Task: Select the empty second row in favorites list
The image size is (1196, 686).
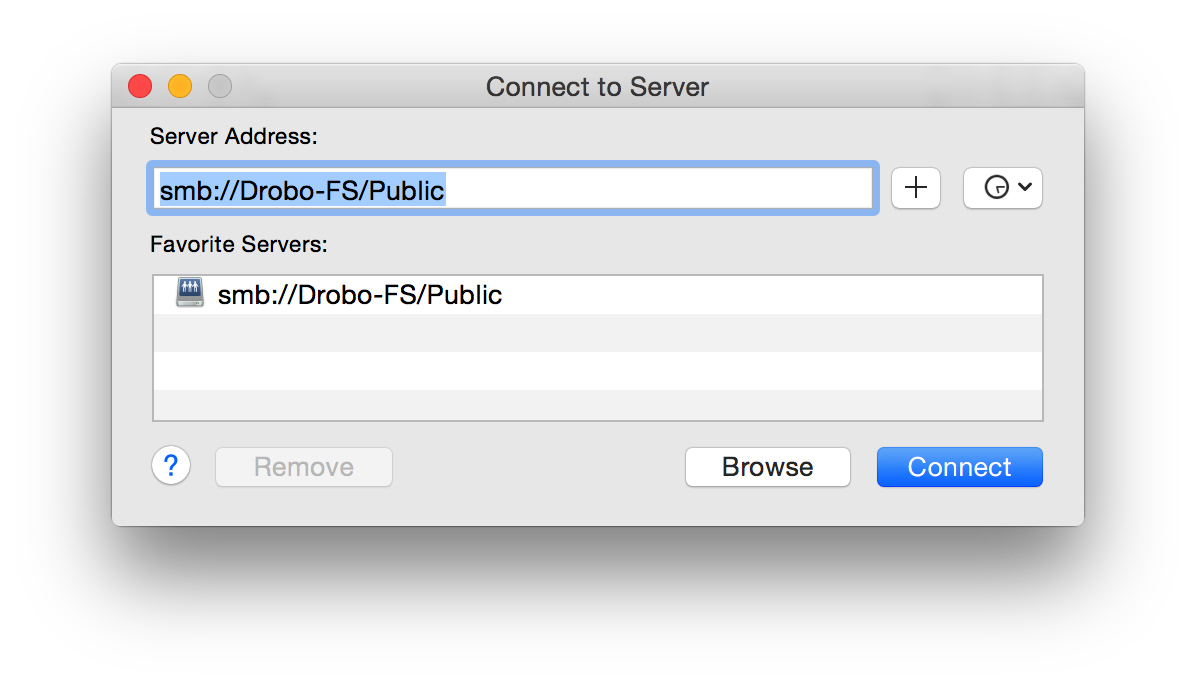Action: [597, 333]
